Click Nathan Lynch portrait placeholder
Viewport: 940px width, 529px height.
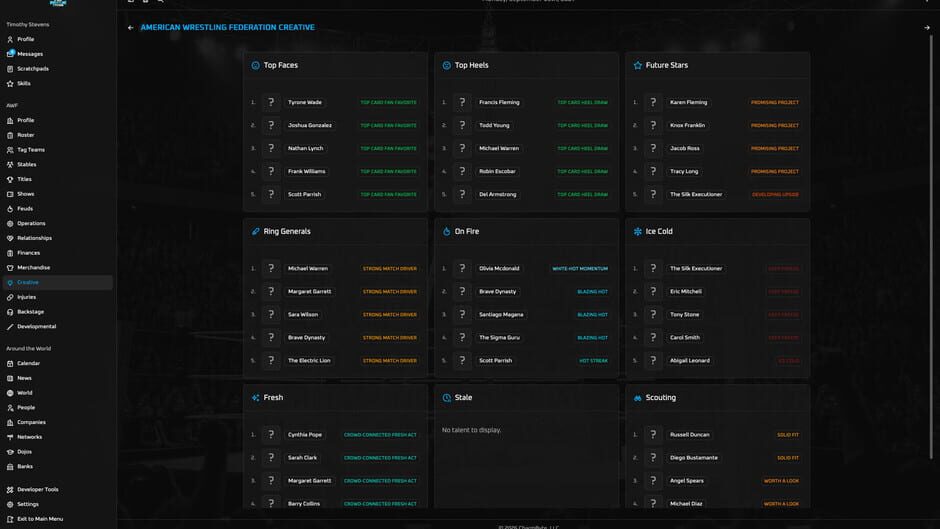(271, 148)
